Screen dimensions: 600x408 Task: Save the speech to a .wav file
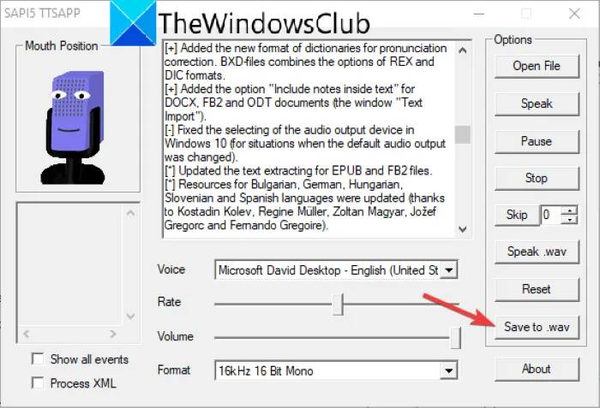coord(536,327)
